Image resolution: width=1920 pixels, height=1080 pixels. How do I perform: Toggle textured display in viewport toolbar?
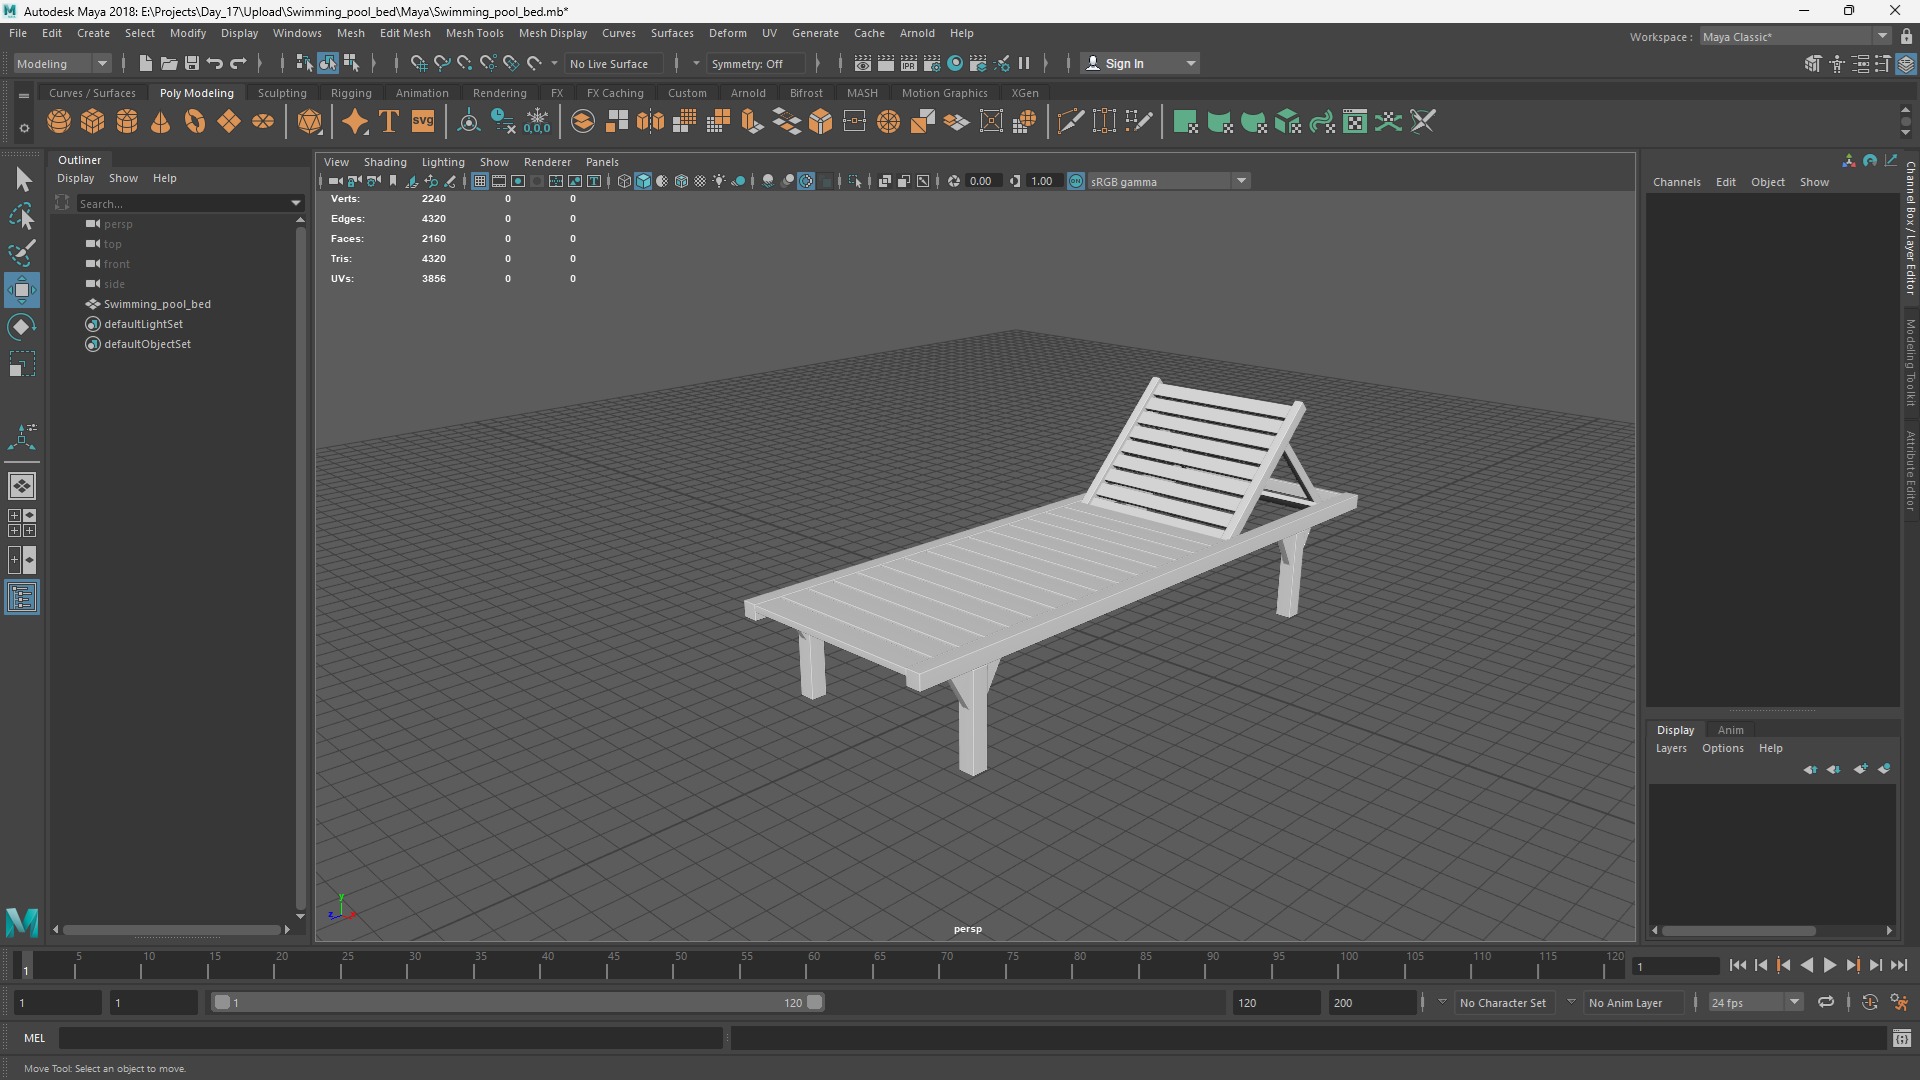pyautogui.click(x=700, y=181)
